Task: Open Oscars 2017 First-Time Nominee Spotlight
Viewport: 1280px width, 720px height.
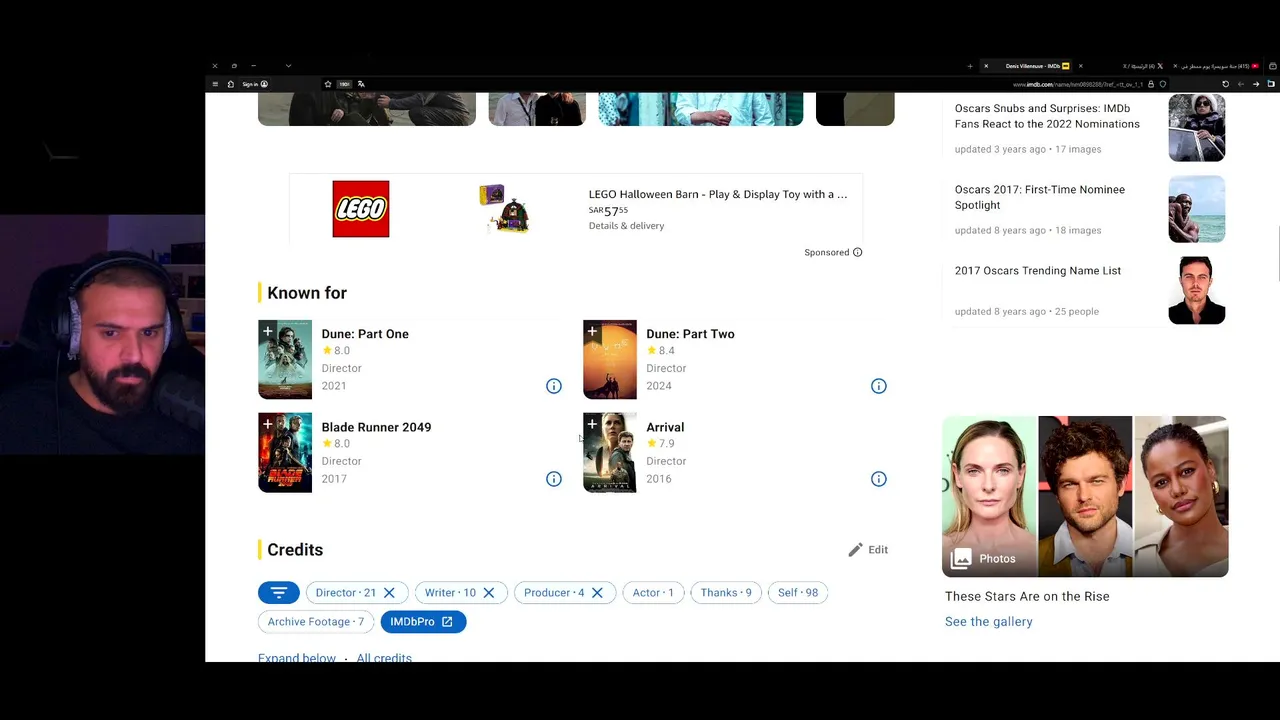Action: pos(1040,197)
